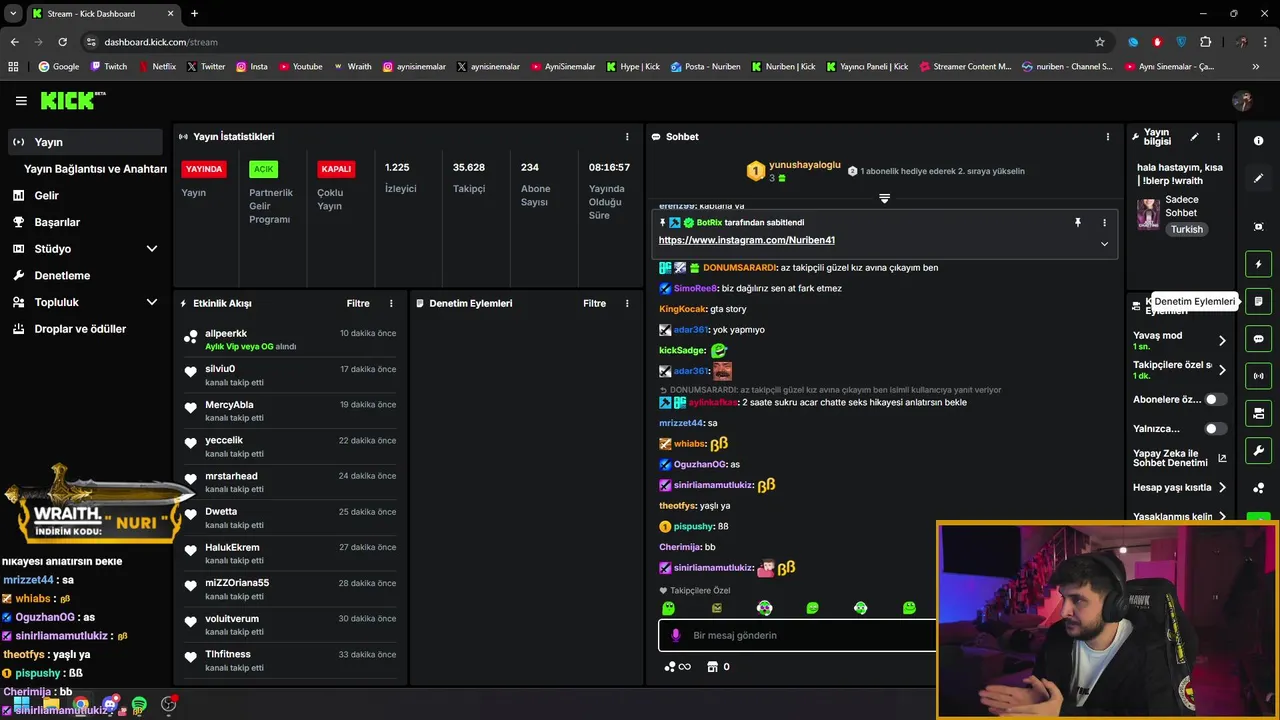Image resolution: width=1280 pixels, height=720 pixels.
Task: Open Yasaklanmış kelimeler settings arrow
Action: point(1222,517)
